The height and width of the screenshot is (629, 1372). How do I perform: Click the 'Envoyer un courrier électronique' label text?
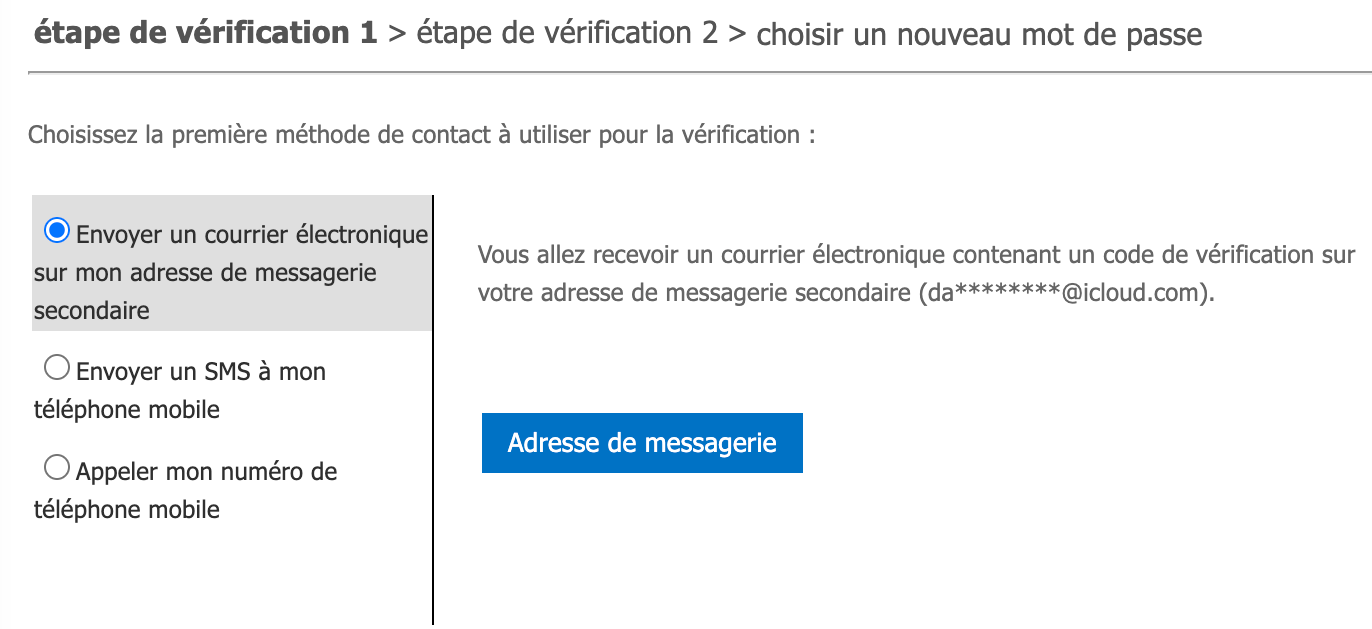tap(252, 235)
